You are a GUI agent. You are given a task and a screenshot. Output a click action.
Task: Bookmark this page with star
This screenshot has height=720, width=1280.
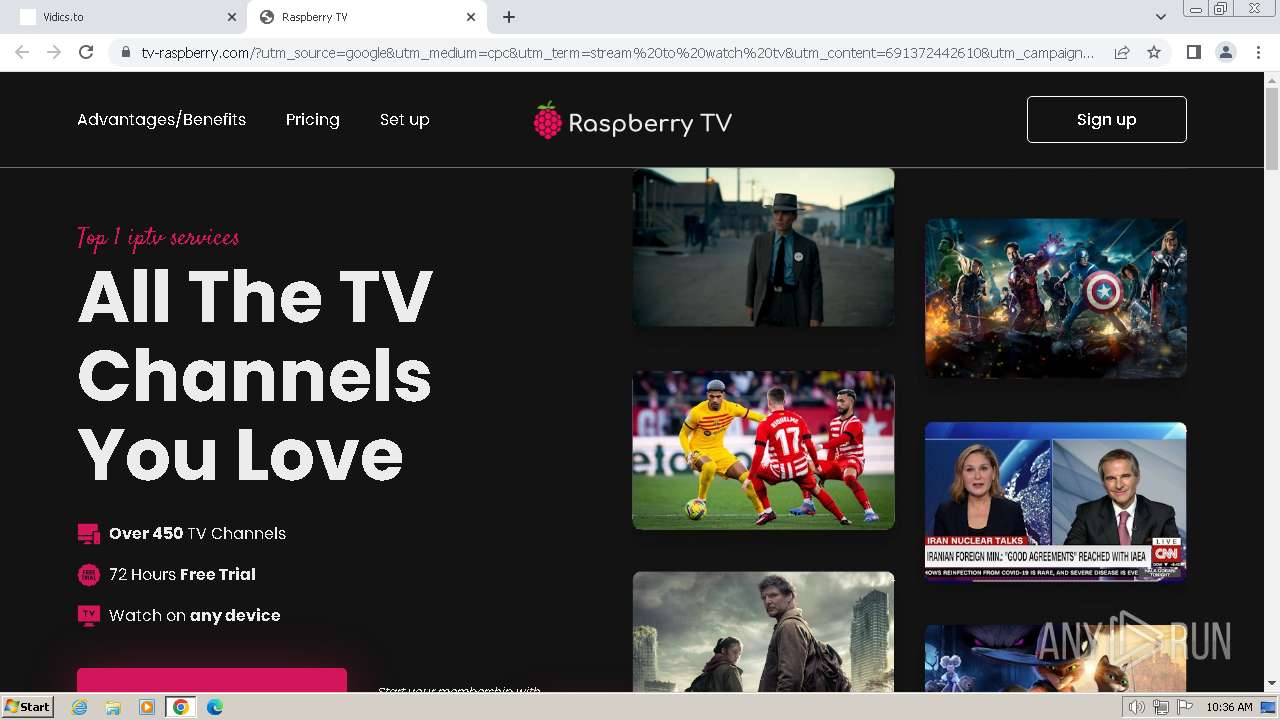tap(1154, 52)
